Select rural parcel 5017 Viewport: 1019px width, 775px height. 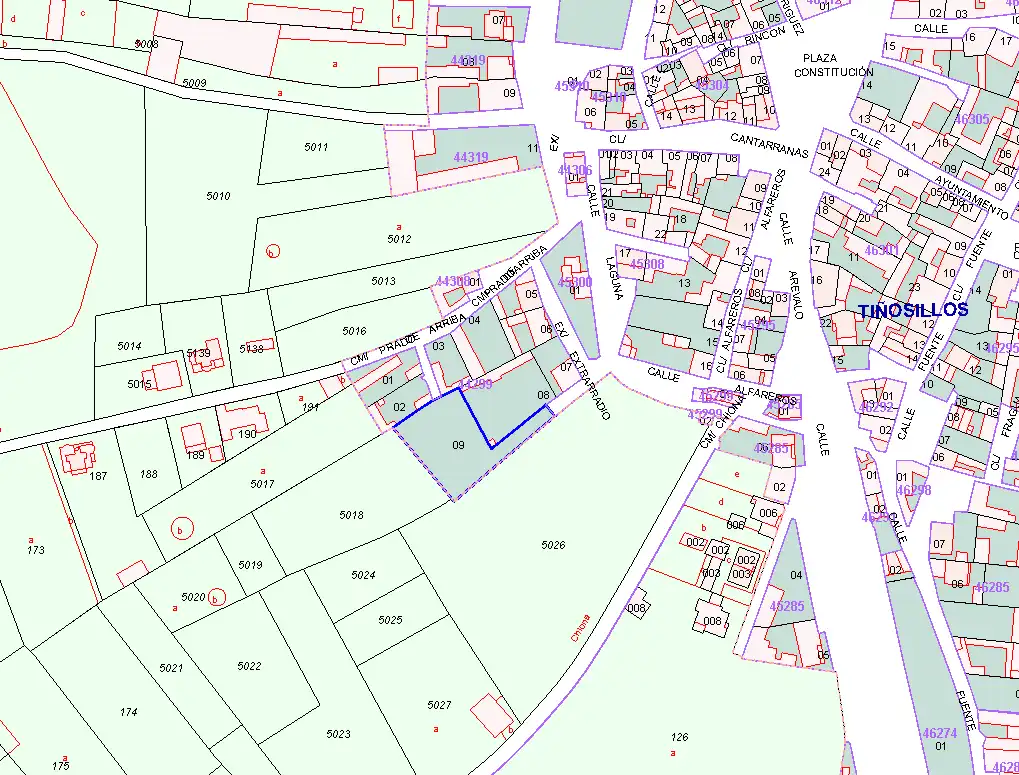263,484
